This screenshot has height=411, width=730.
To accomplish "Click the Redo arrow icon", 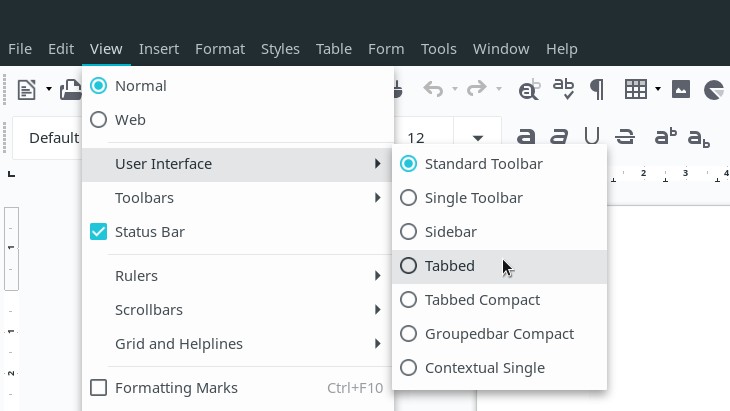I will point(477,88).
